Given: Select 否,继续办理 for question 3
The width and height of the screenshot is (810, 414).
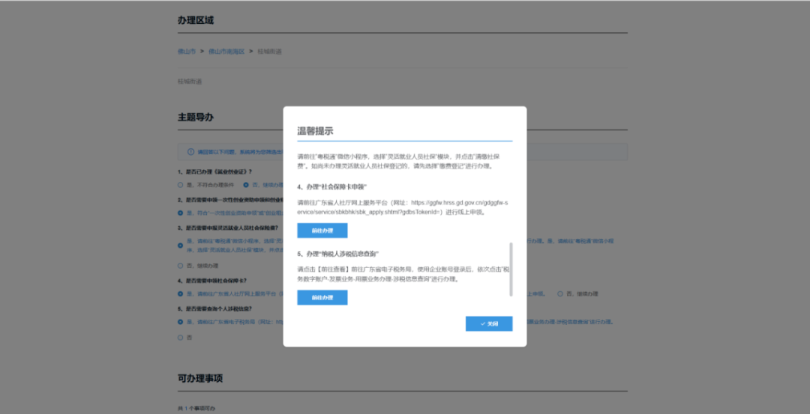Looking at the screenshot, I should [x=180, y=266].
